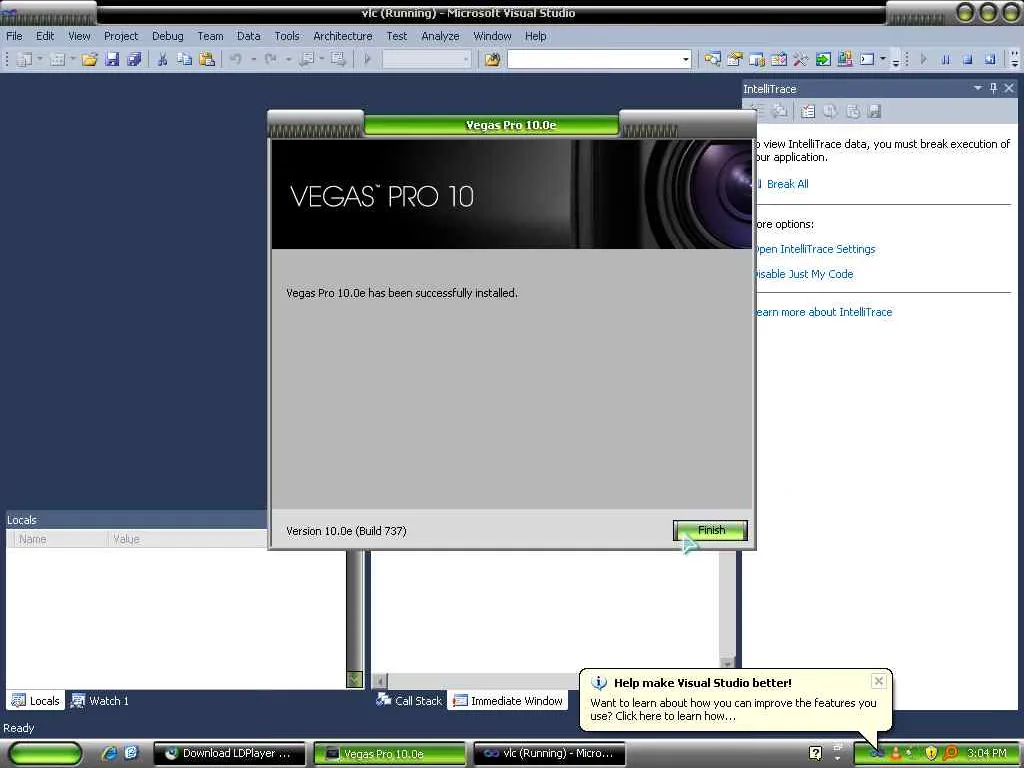
Task: Open the Properties Window toolbar icon
Action: 735,59
